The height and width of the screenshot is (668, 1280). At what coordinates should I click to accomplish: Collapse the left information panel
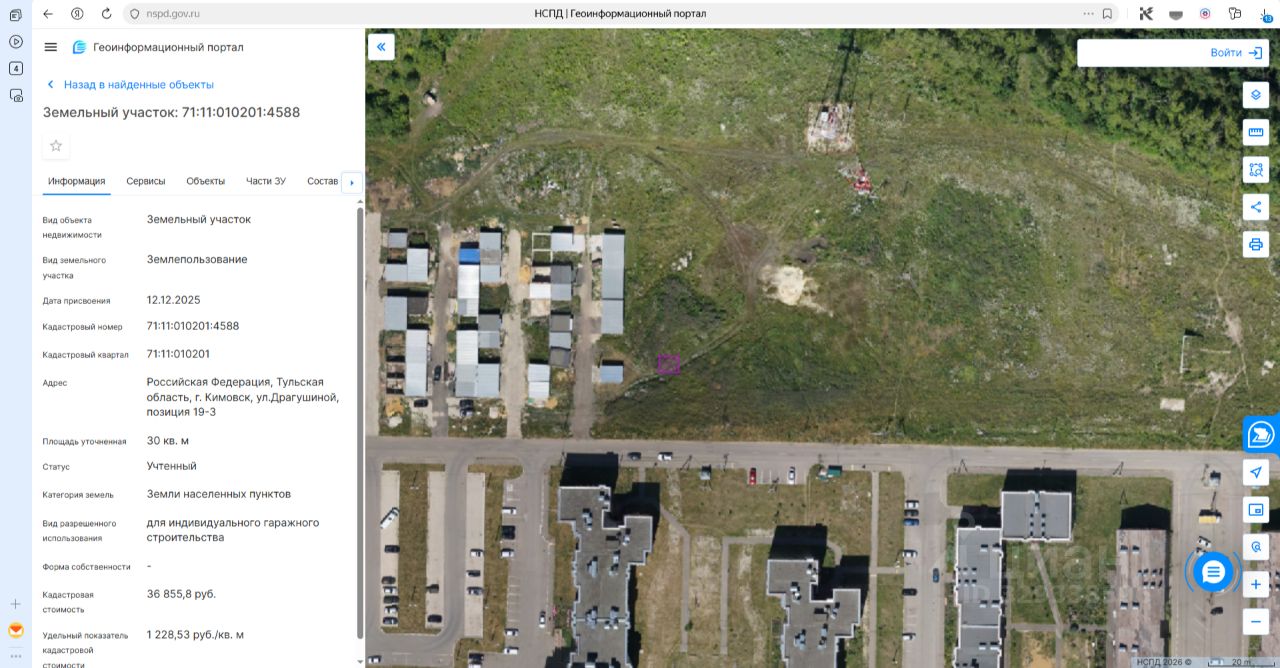(x=381, y=47)
